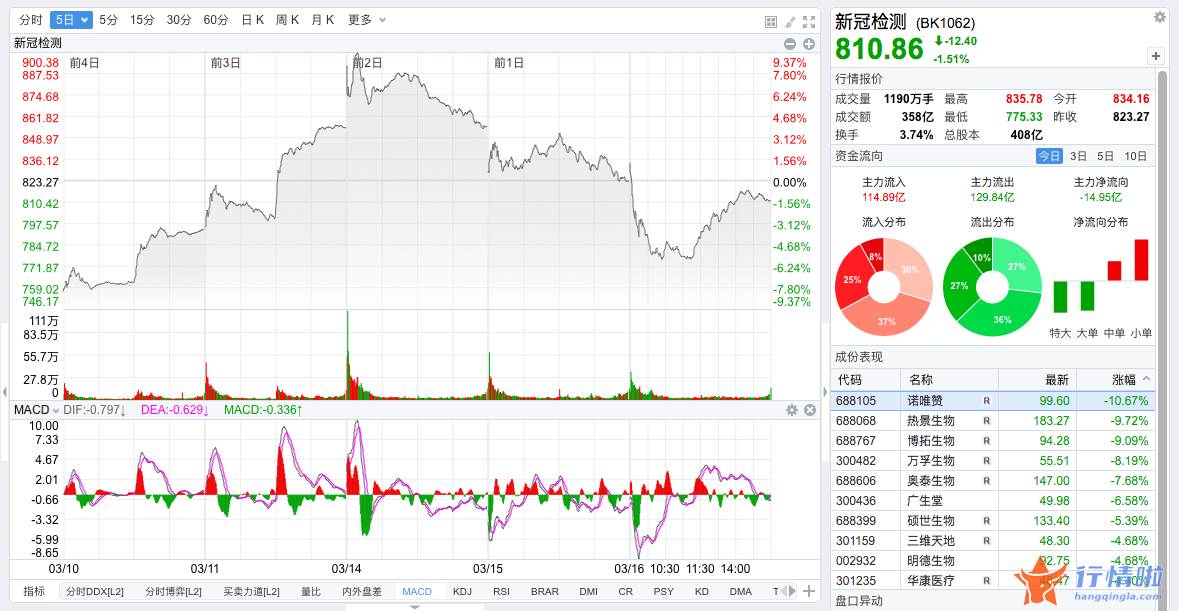
Task: Collapse the bottom indicator panel arrow
Action: point(414,606)
